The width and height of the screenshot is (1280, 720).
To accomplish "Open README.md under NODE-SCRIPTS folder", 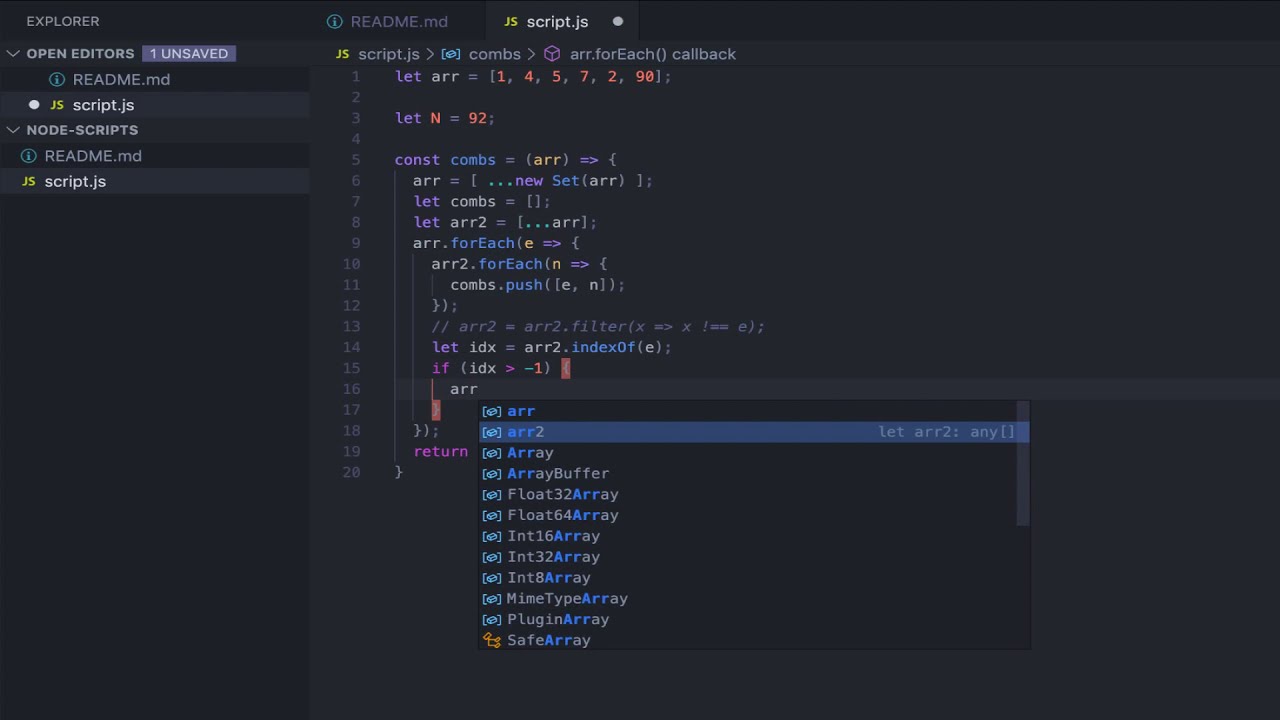I will pyautogui.click(x=93, y=156).
